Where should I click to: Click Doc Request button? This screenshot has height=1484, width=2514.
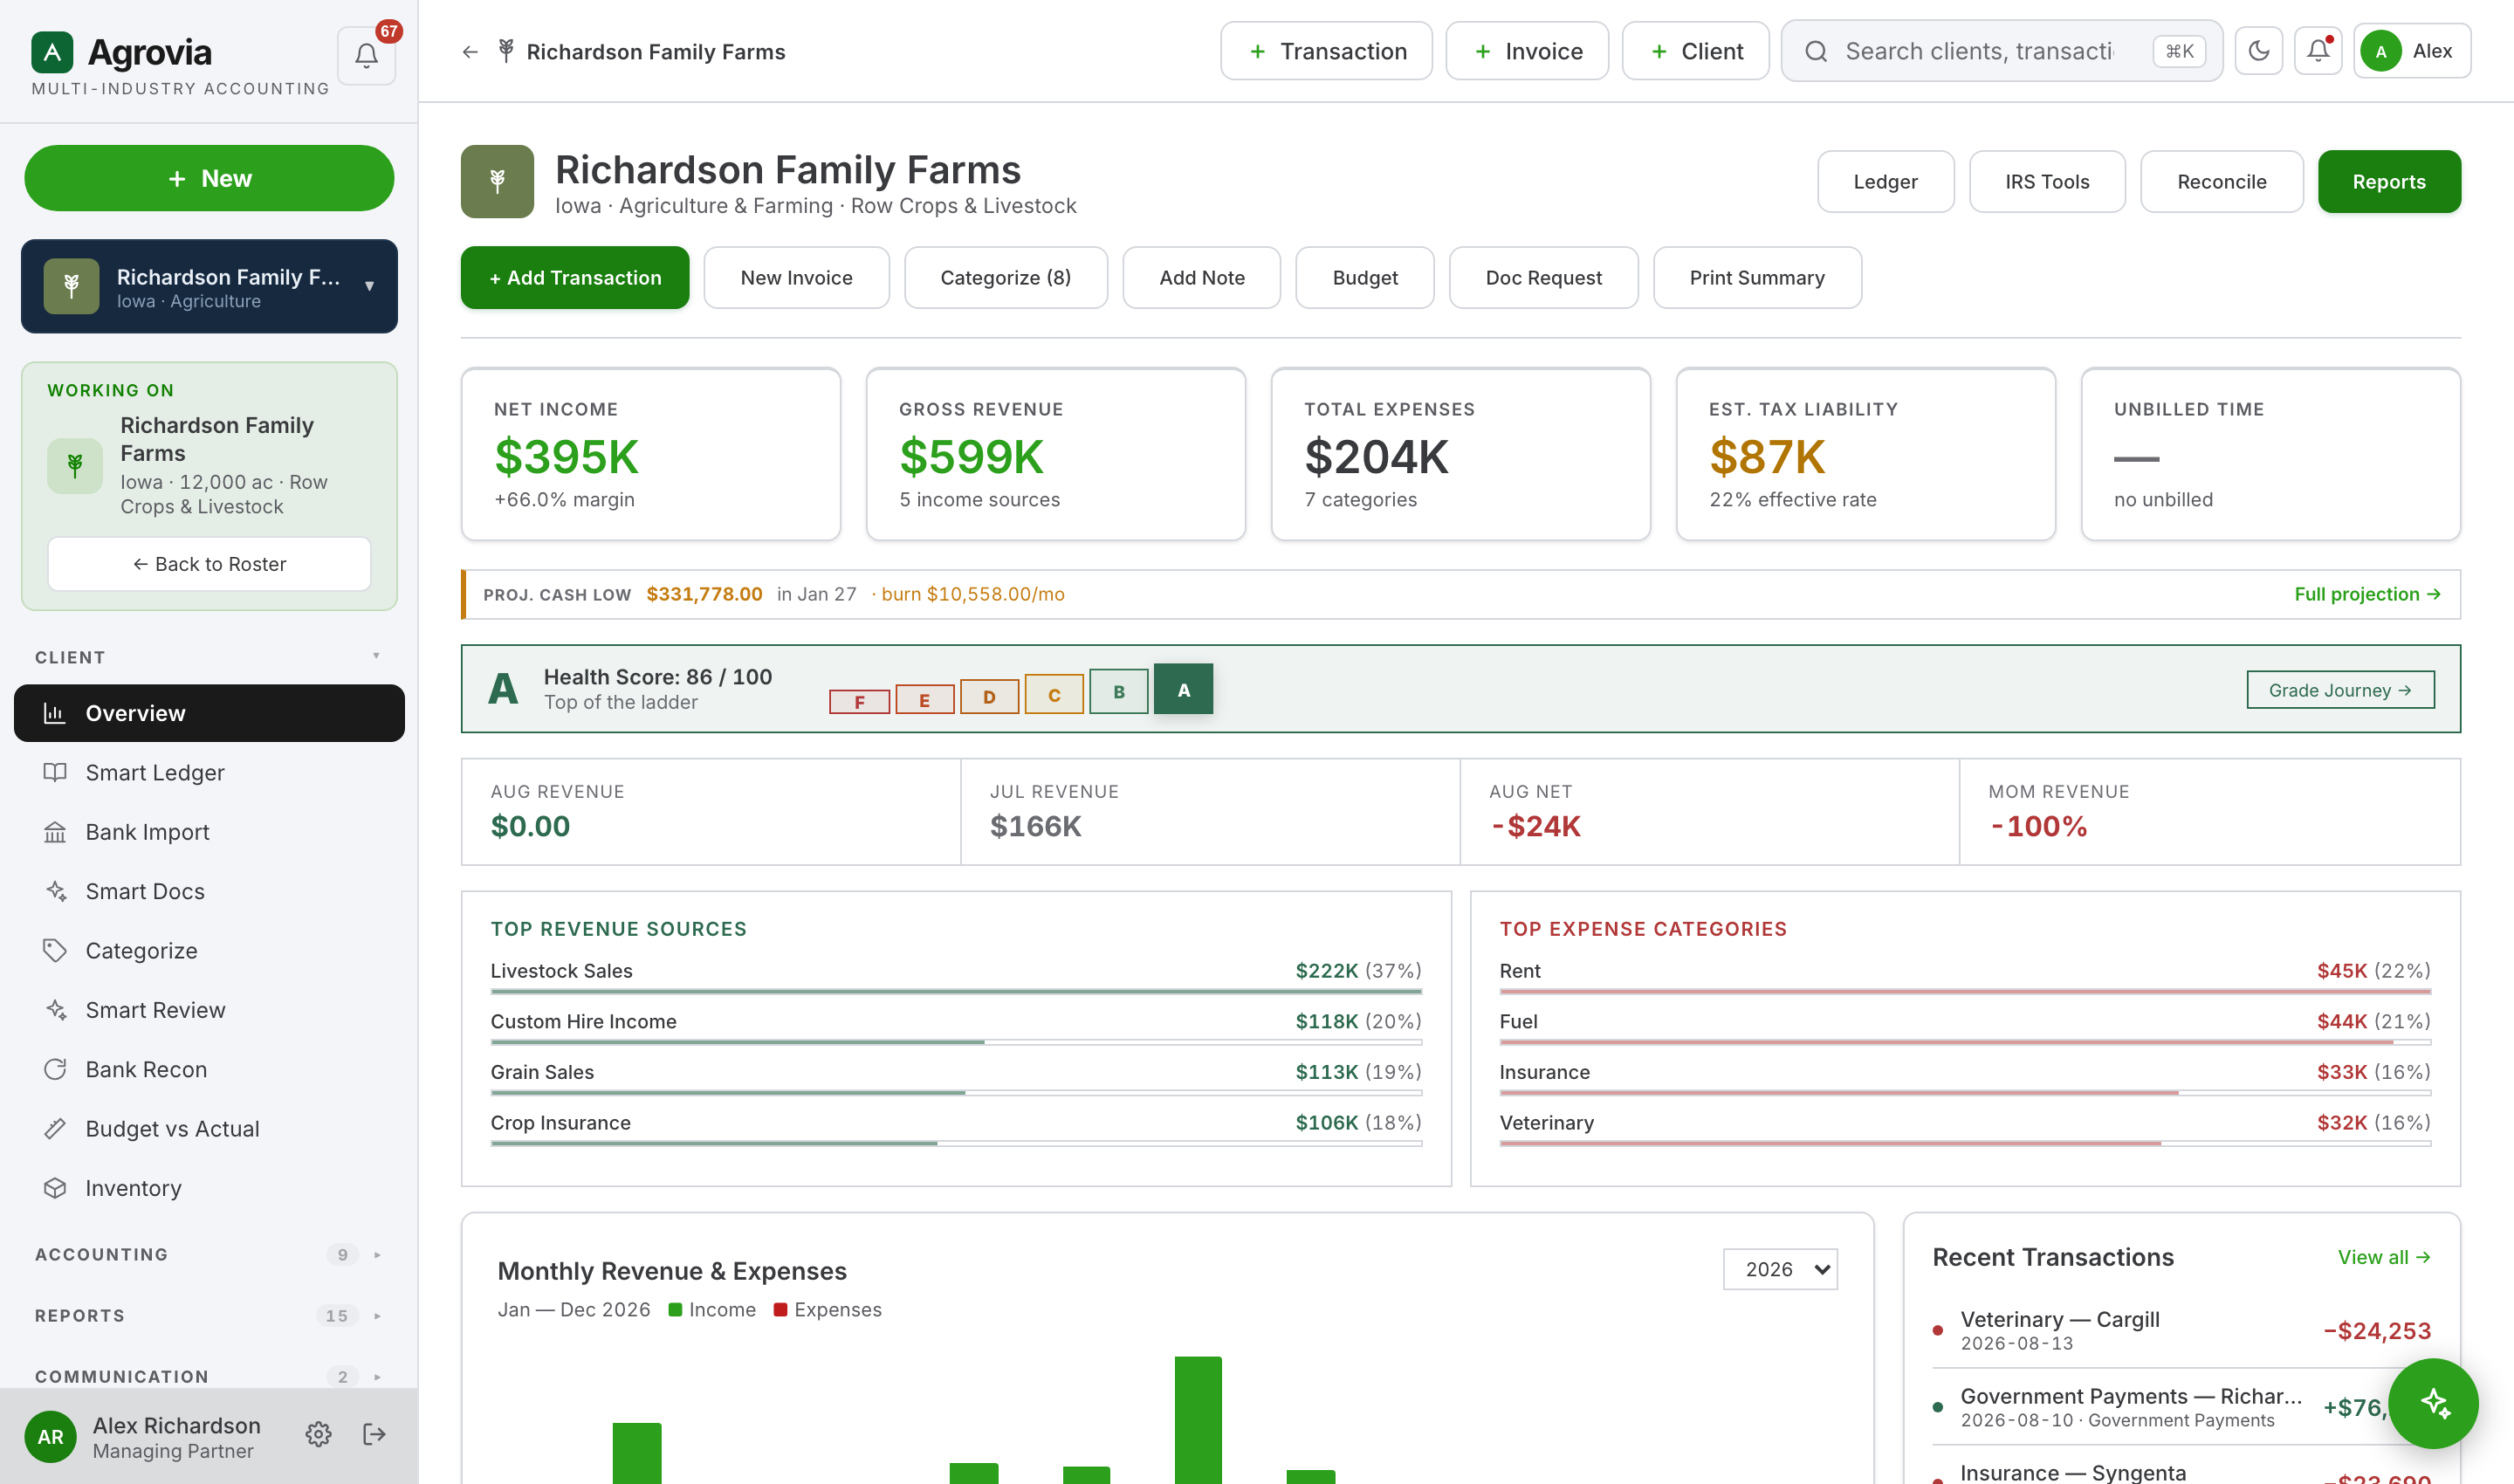(x=1543, y=278)
